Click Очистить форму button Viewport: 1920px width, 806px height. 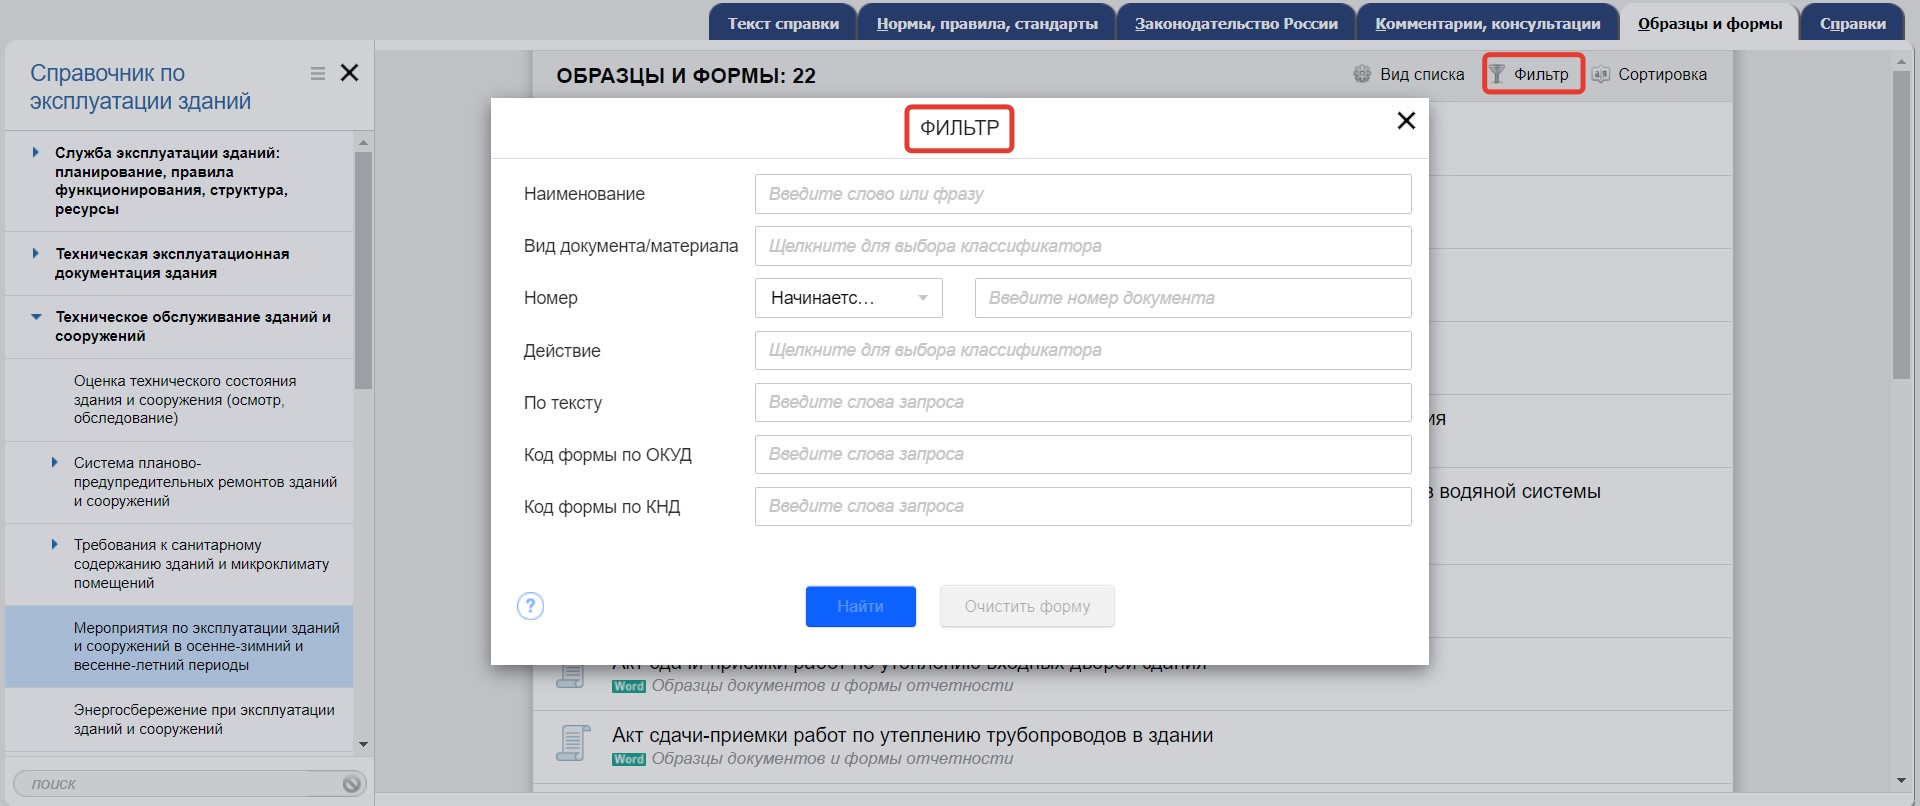click(1027, 607)
